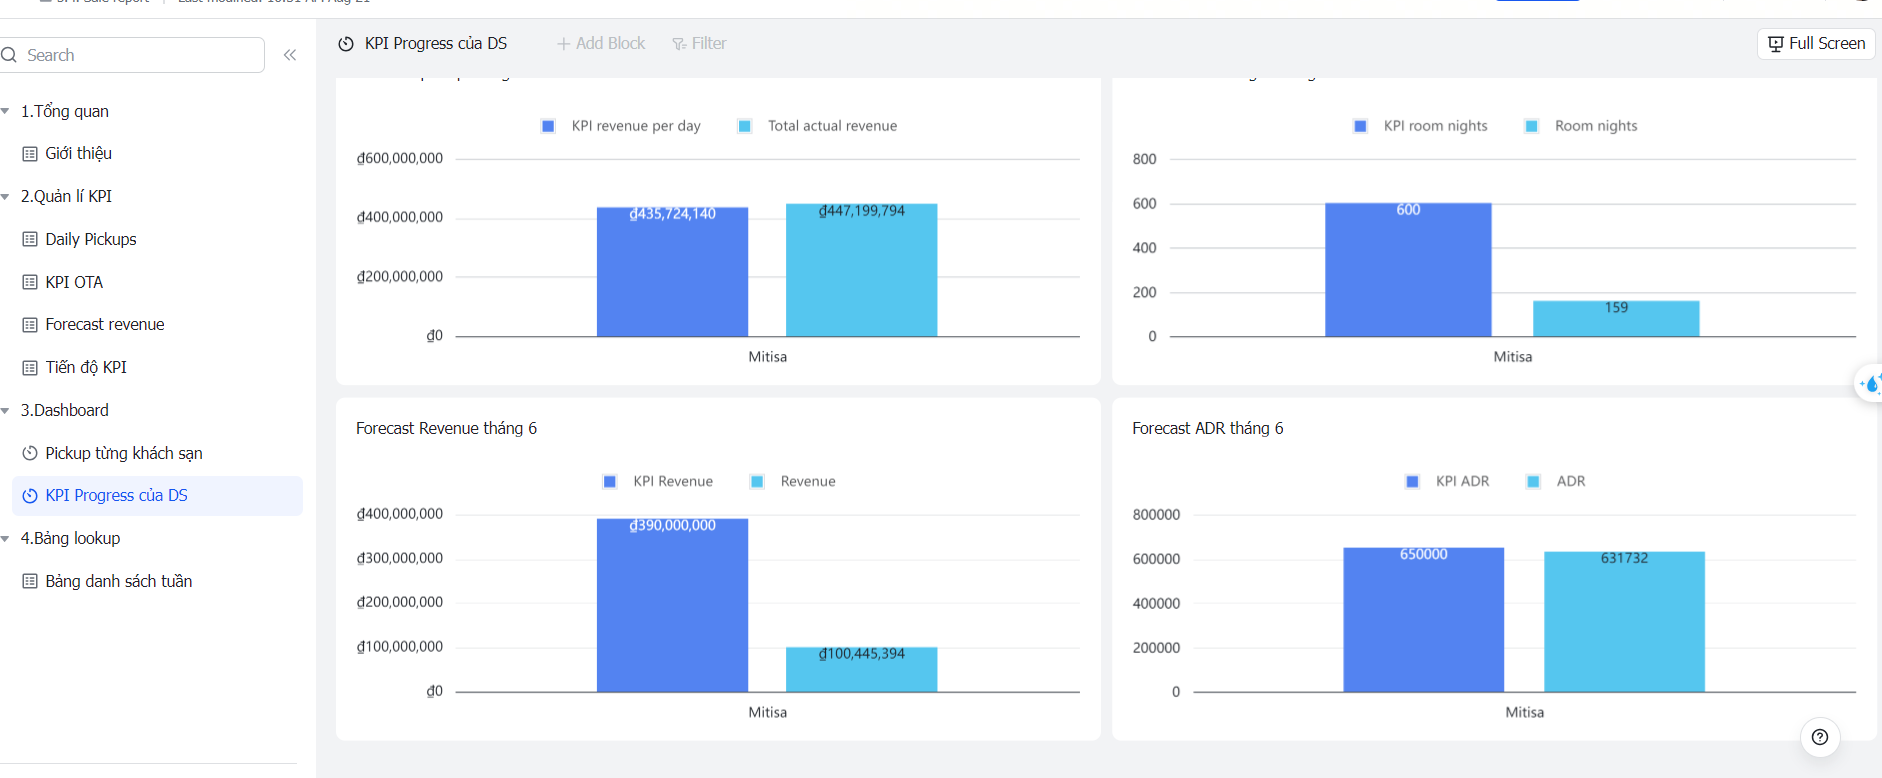
Task: Collapse the sidebar with double chevron icon
Action: (290, 55)
